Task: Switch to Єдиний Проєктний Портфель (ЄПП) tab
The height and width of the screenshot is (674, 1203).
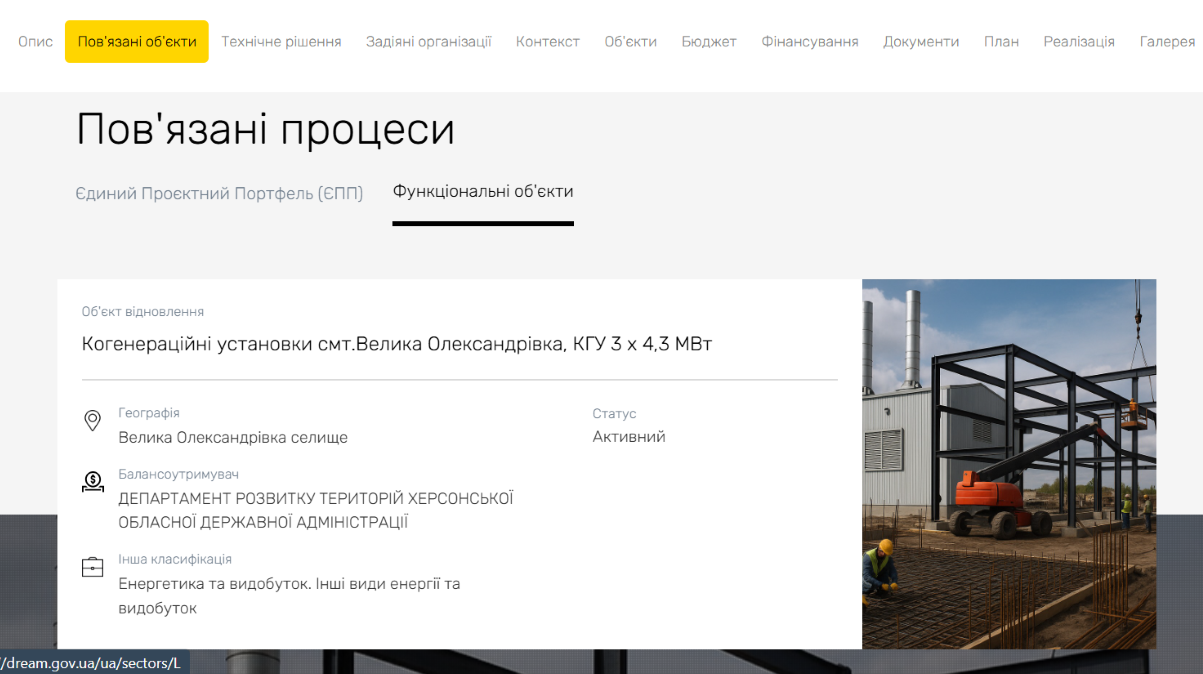Action: [219, 193]
